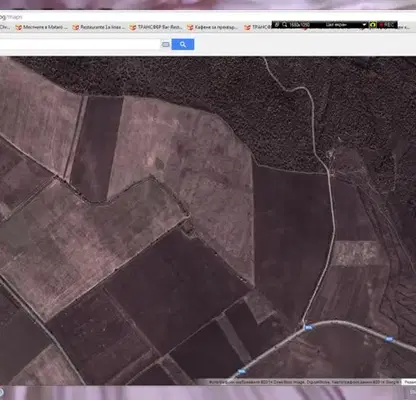Open the 'Кафене за продажба' bookmark
416x400 pixels.
(213, 27)
